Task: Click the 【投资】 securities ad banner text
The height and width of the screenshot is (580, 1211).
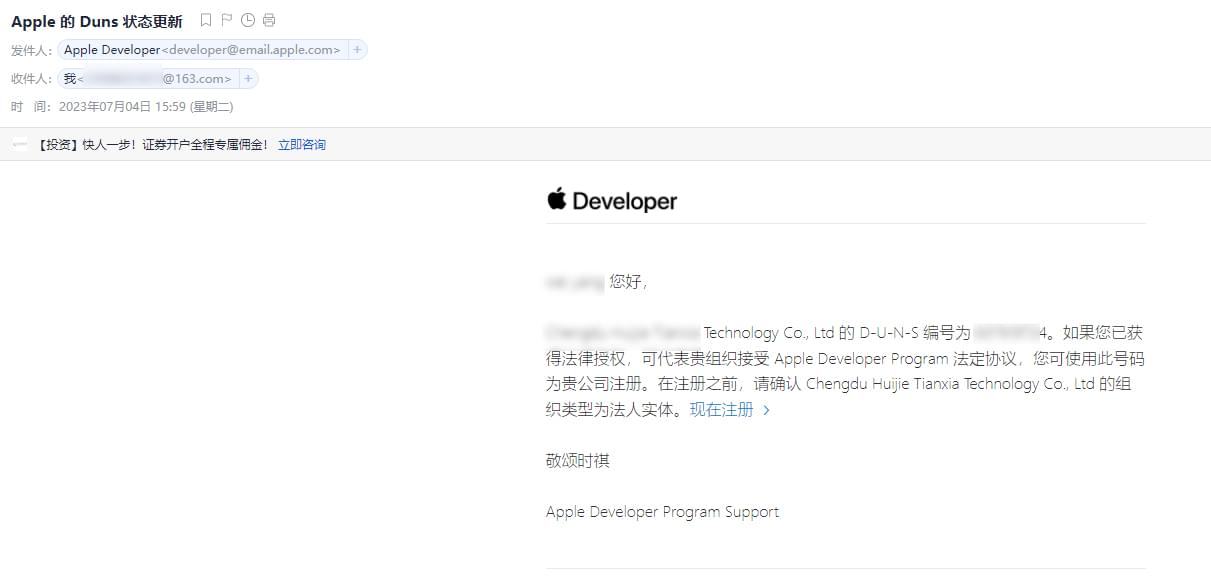Action: (152, 145)
